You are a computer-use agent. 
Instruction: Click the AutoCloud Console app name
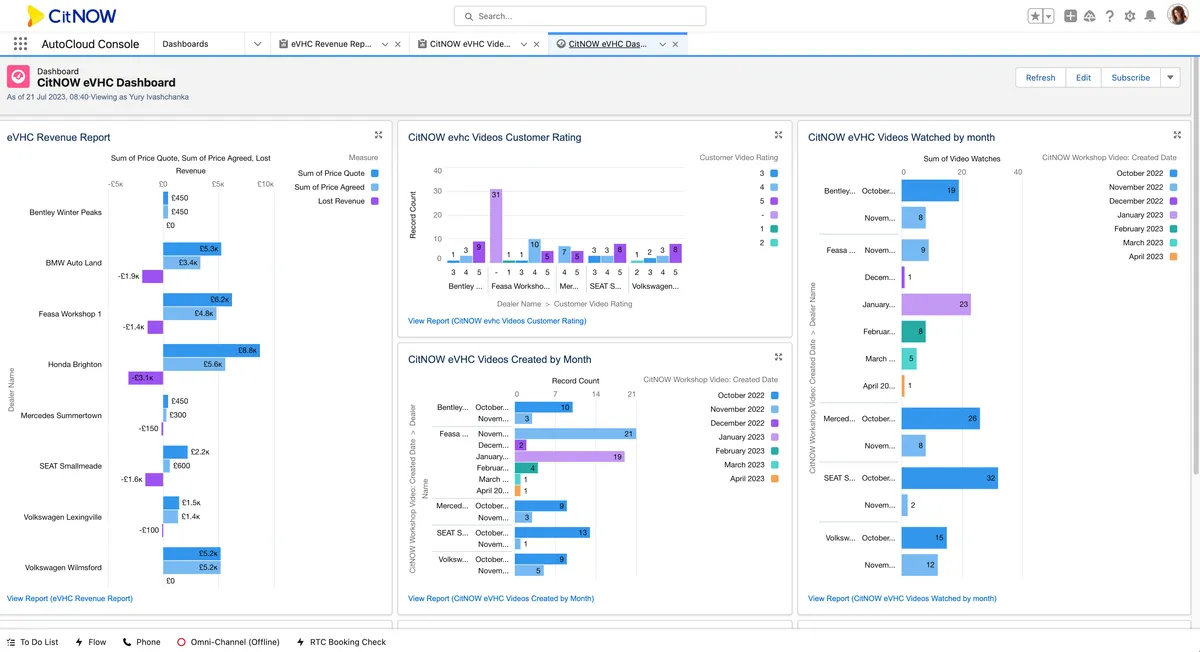[90, 44]
